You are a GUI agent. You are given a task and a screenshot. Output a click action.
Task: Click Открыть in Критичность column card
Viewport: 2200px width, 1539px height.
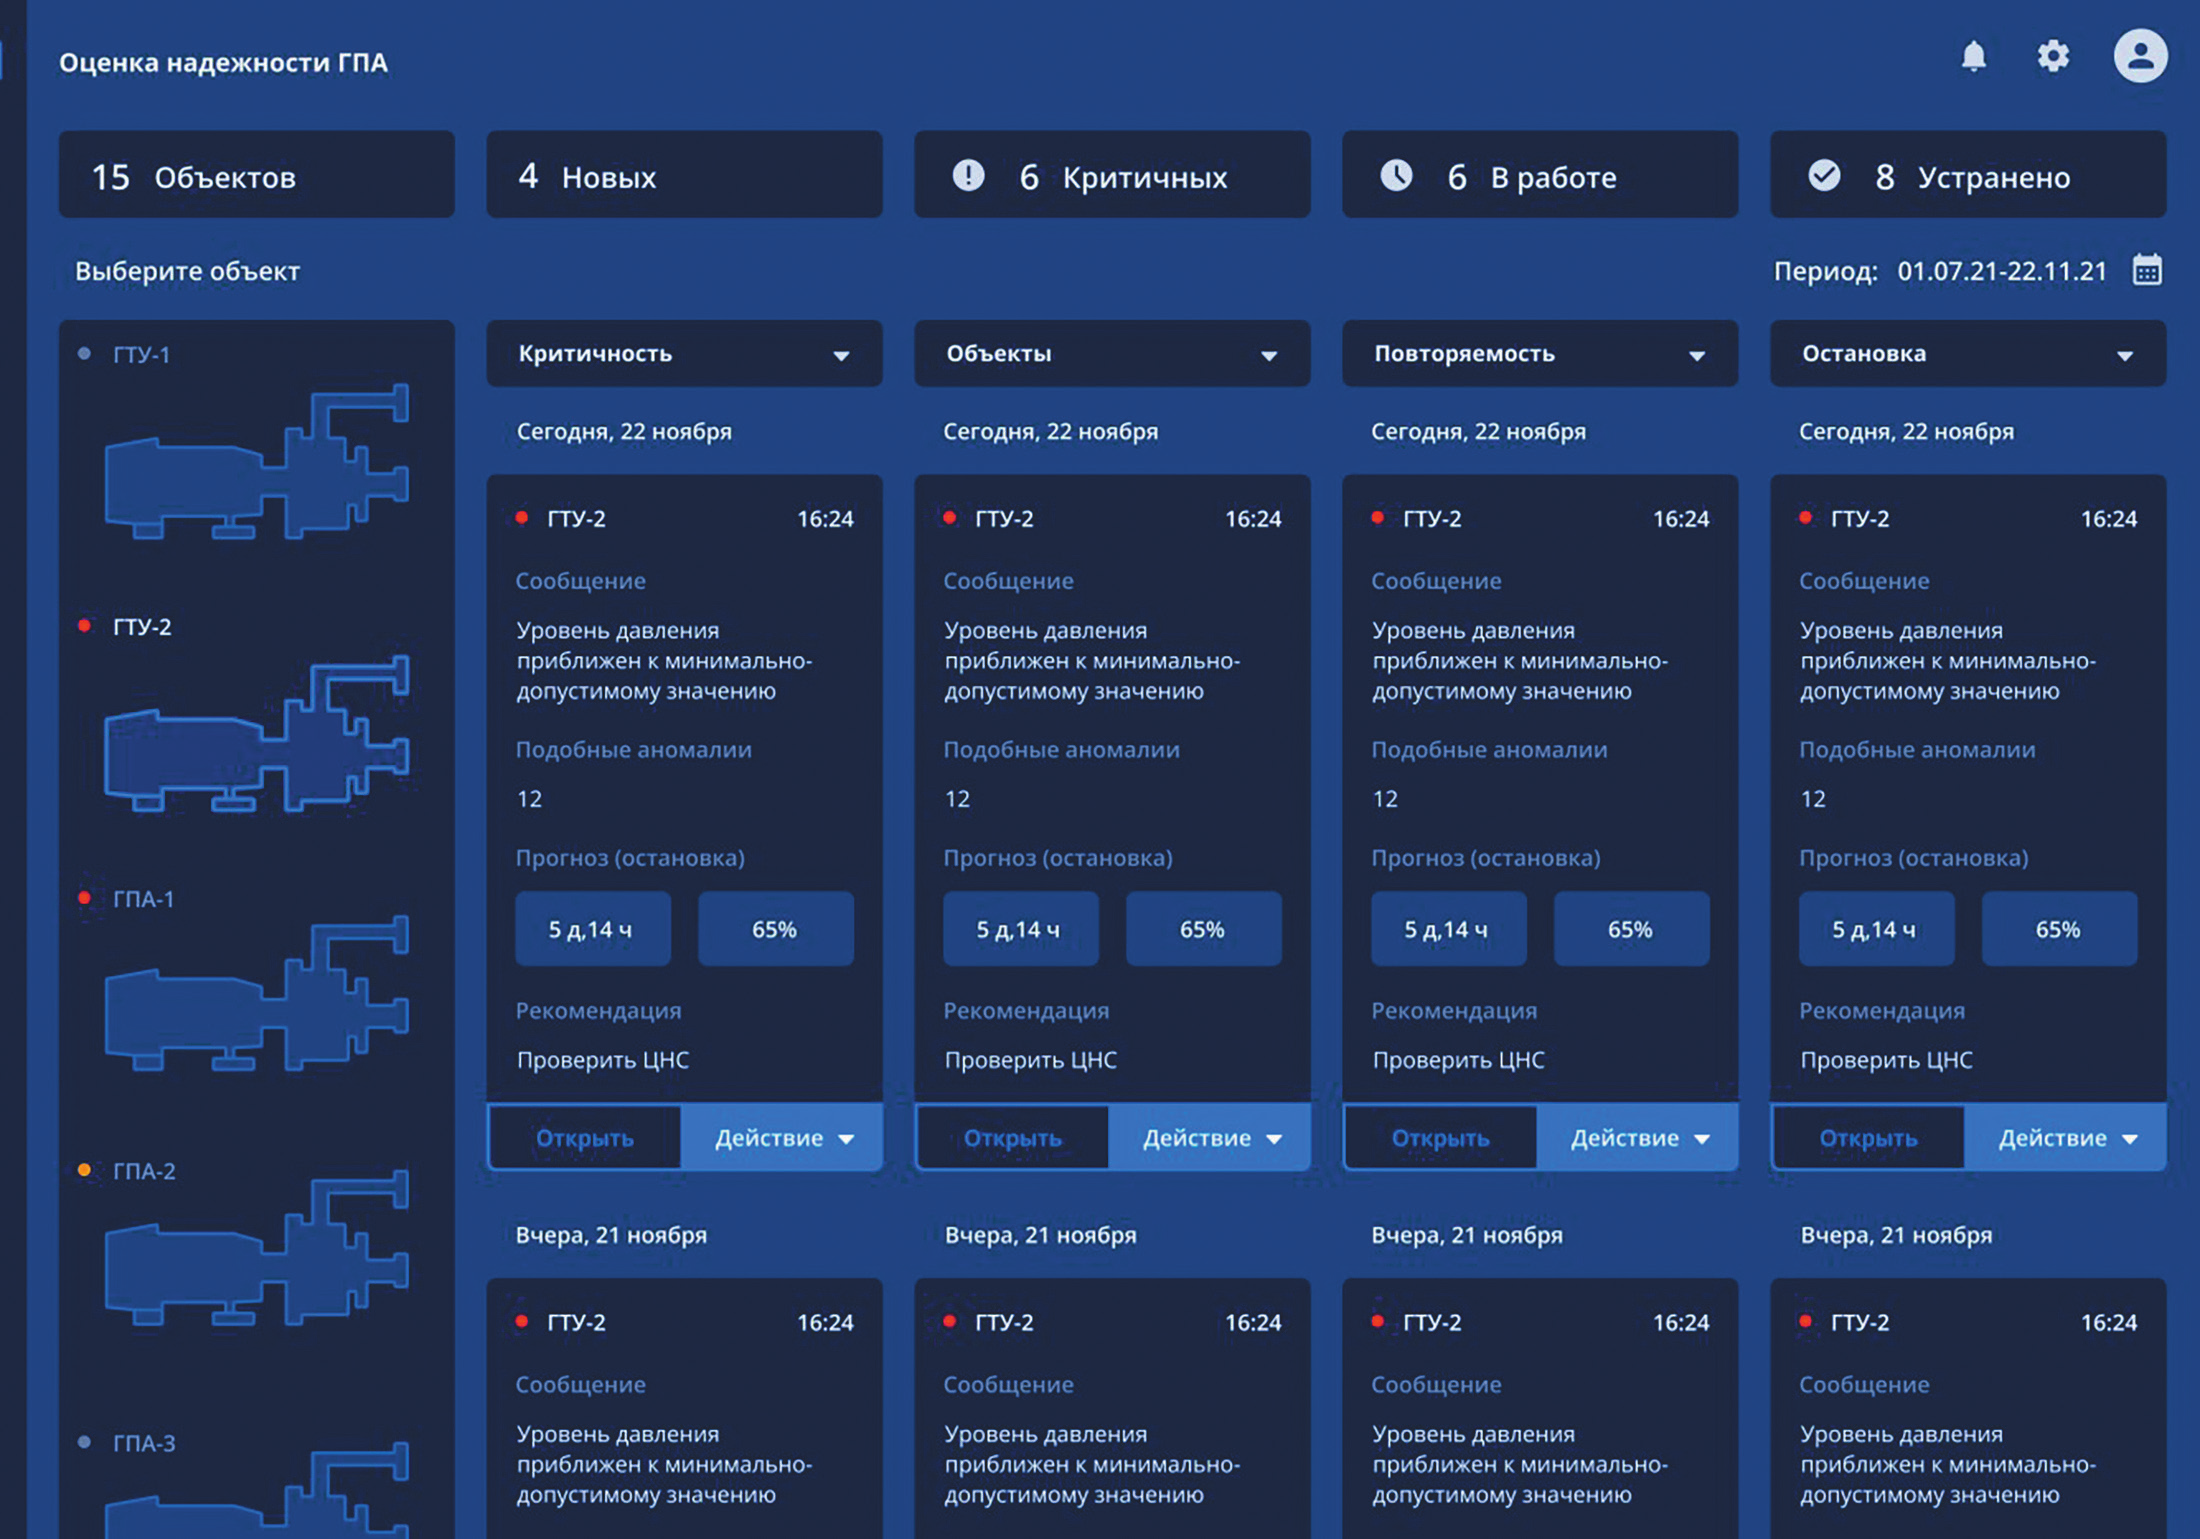[585, 1138]
